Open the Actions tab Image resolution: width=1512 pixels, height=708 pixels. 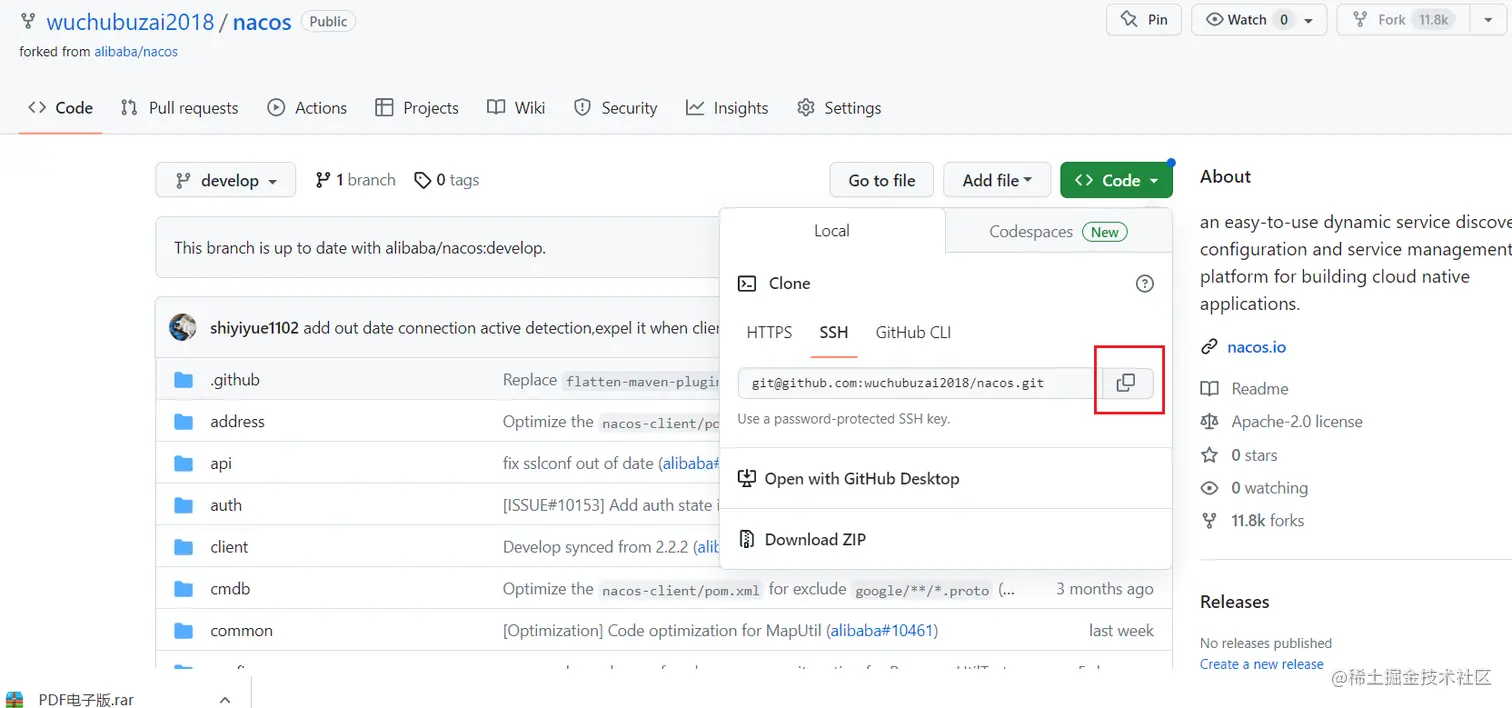pyautogui.click(x=307, y=108)
